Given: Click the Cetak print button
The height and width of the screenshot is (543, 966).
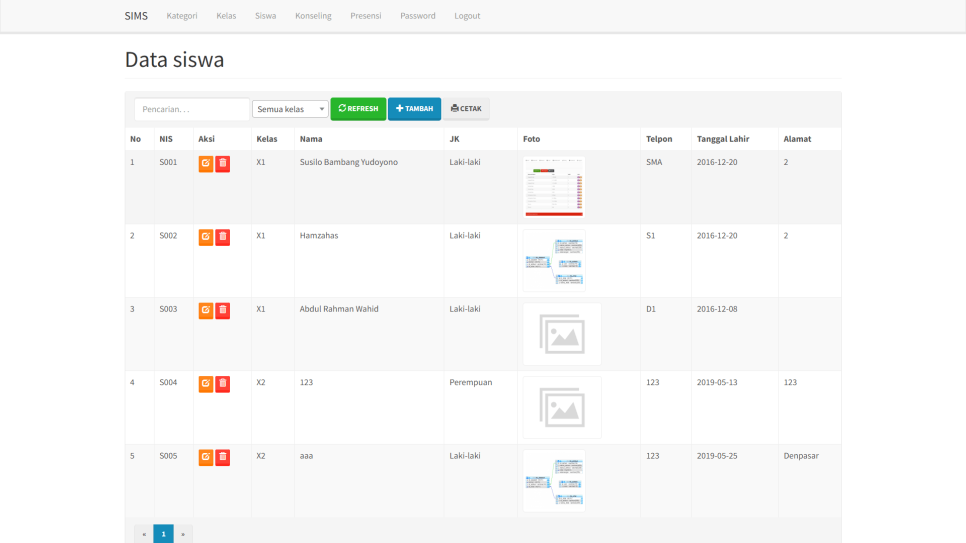Looking at the screenshot, I should coord(466,109).
